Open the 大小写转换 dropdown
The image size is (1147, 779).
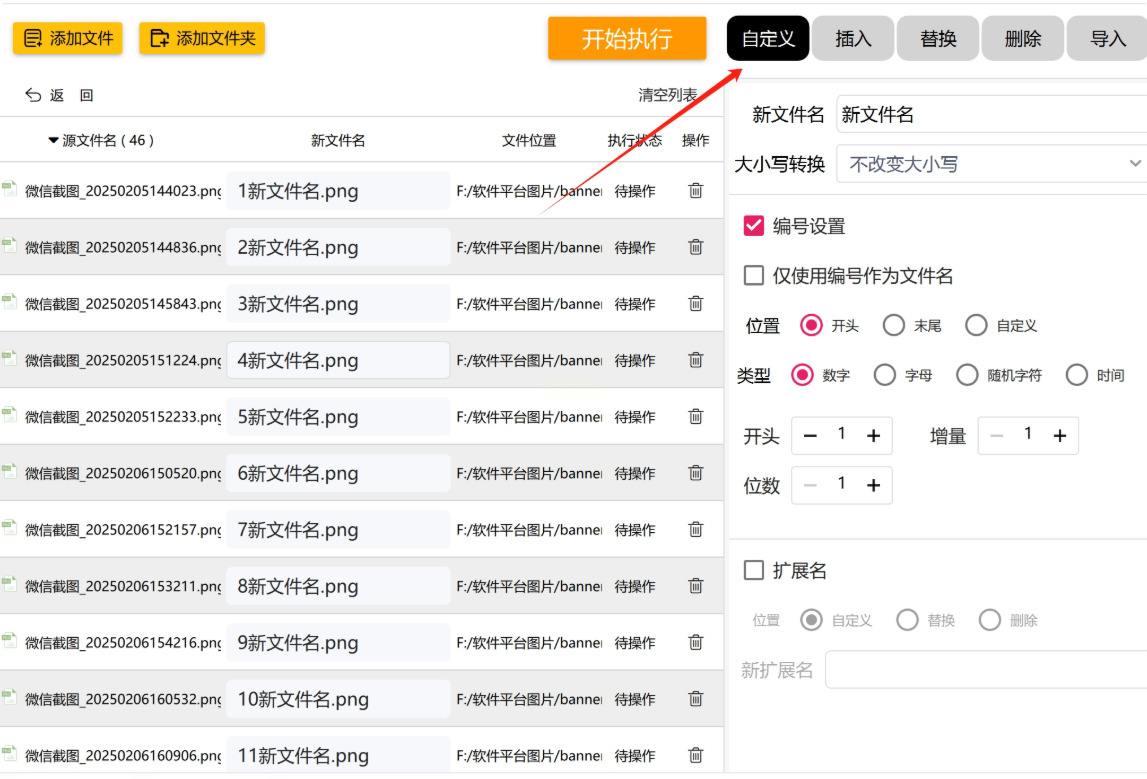992,164
